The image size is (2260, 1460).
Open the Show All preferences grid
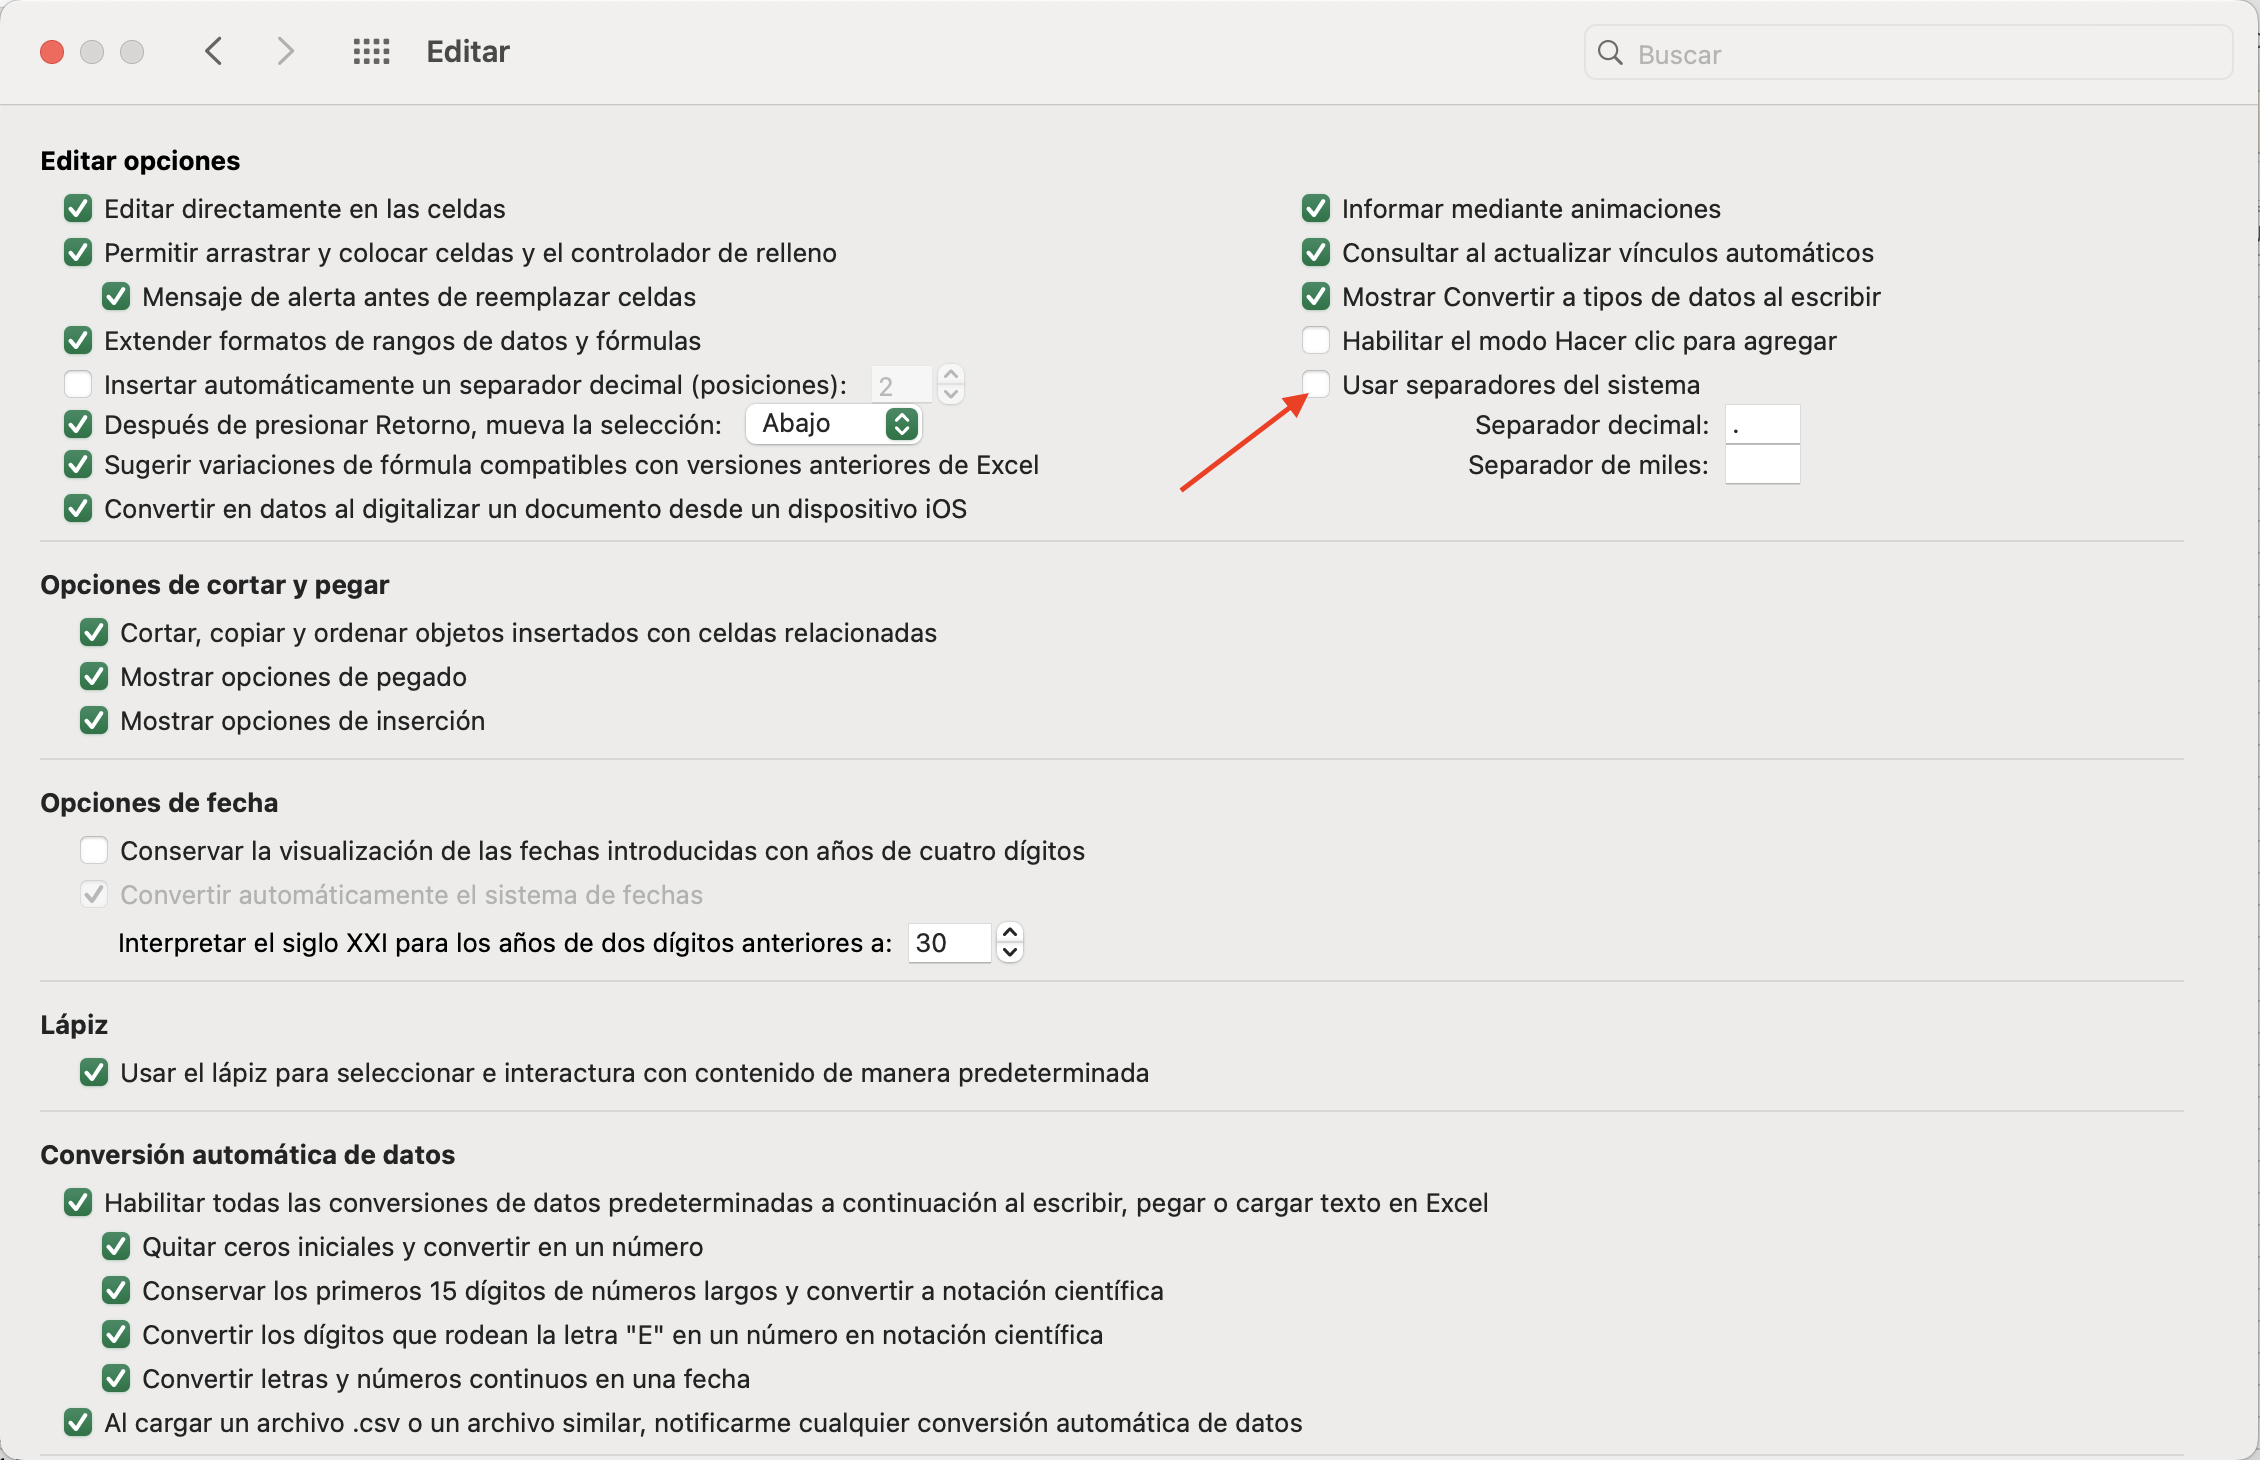[x=371, y=51]
